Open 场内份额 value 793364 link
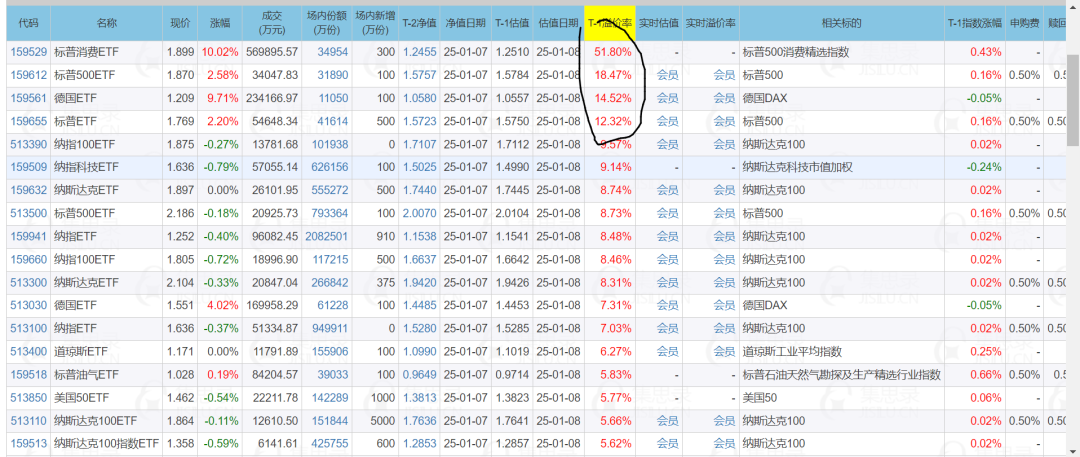This screenshot has width=1080, height=457. (x=330, y=213)
